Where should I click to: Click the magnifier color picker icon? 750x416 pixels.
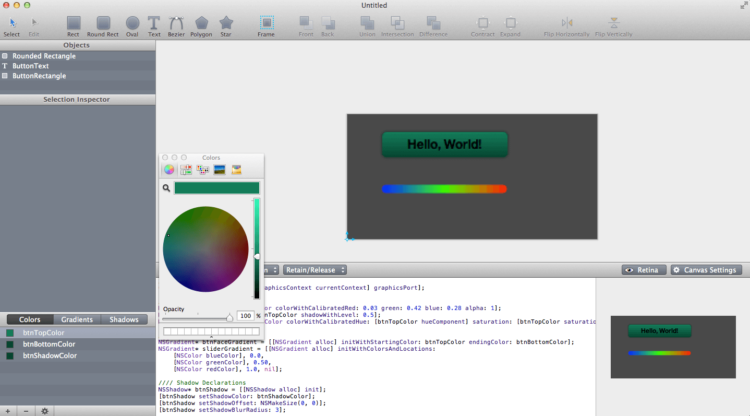166,188
